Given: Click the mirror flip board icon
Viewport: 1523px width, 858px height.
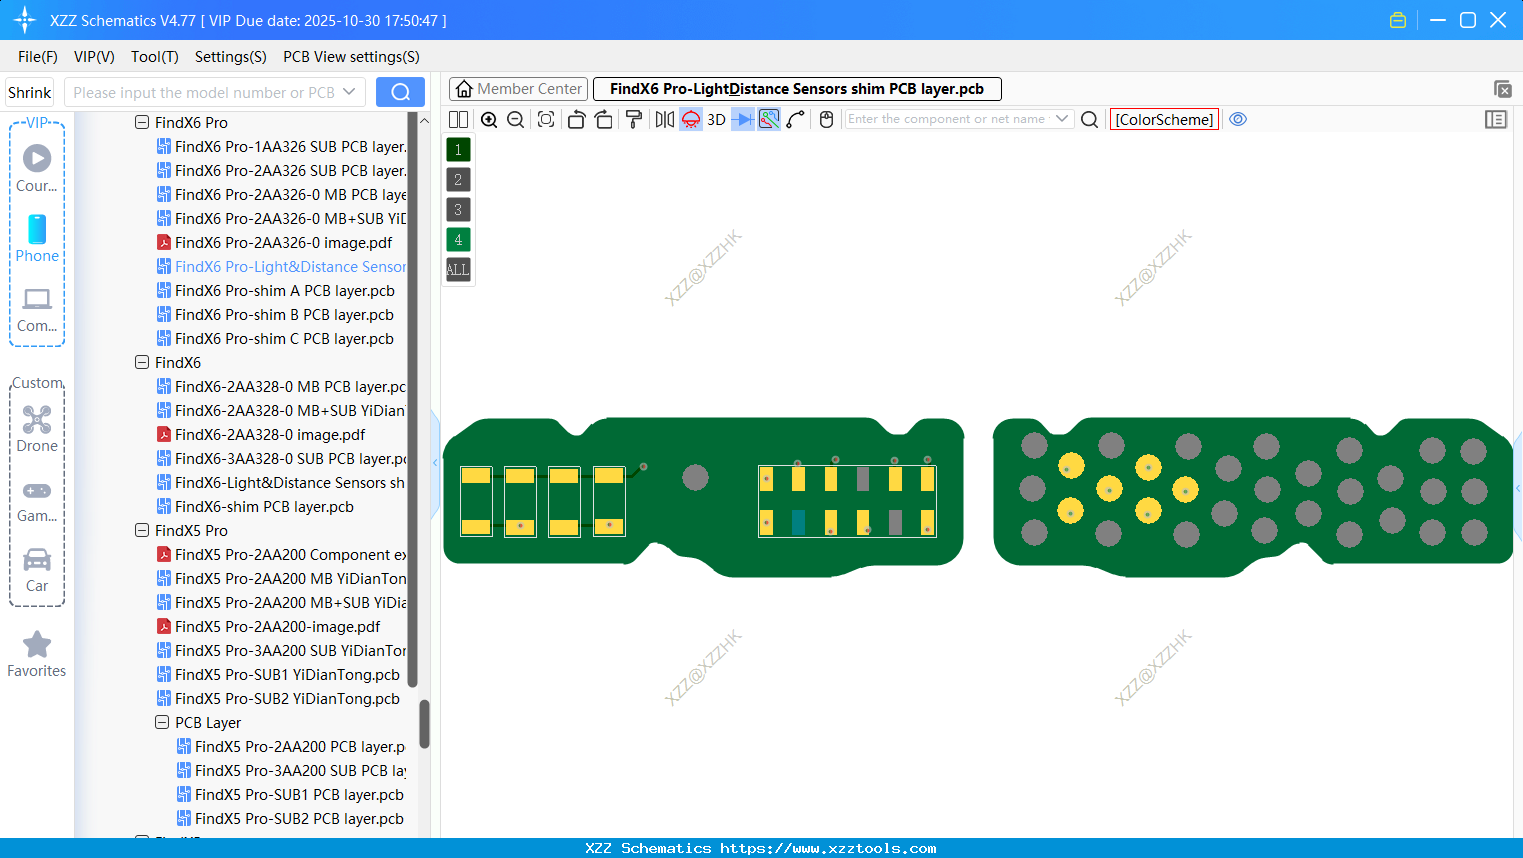Looking at the screenshot, I should pos(665,120).
